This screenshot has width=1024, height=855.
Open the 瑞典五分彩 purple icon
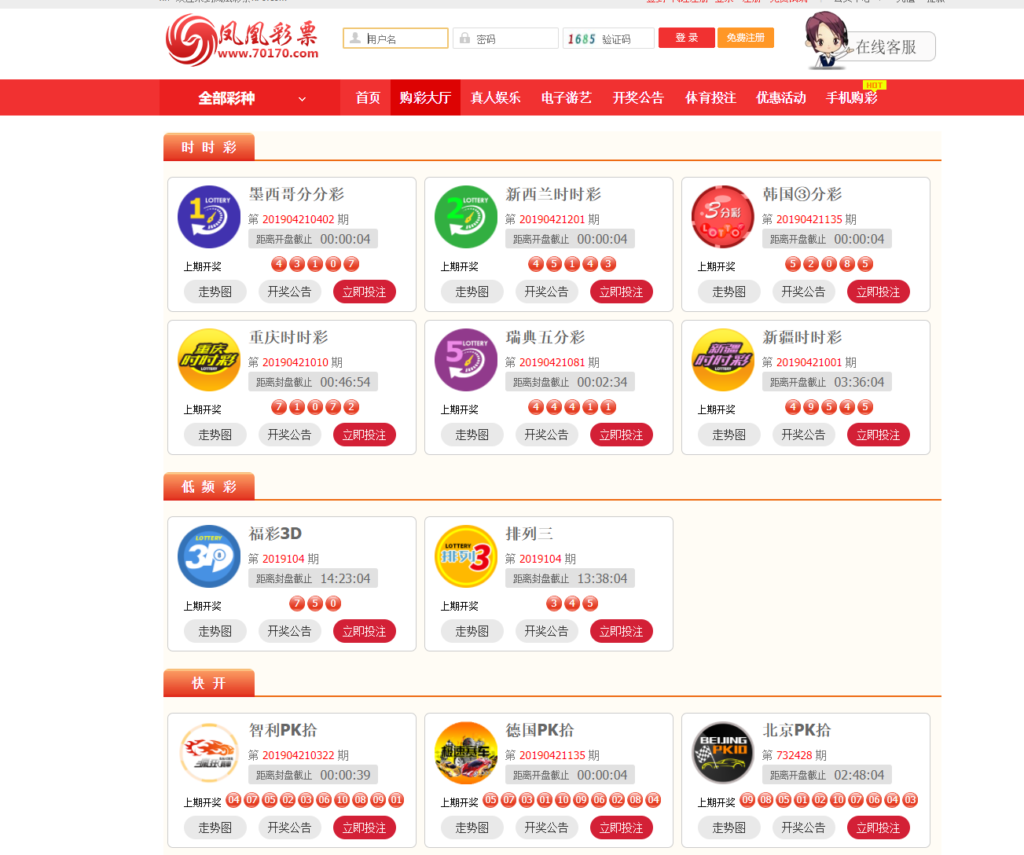click(x=466, y=360)
